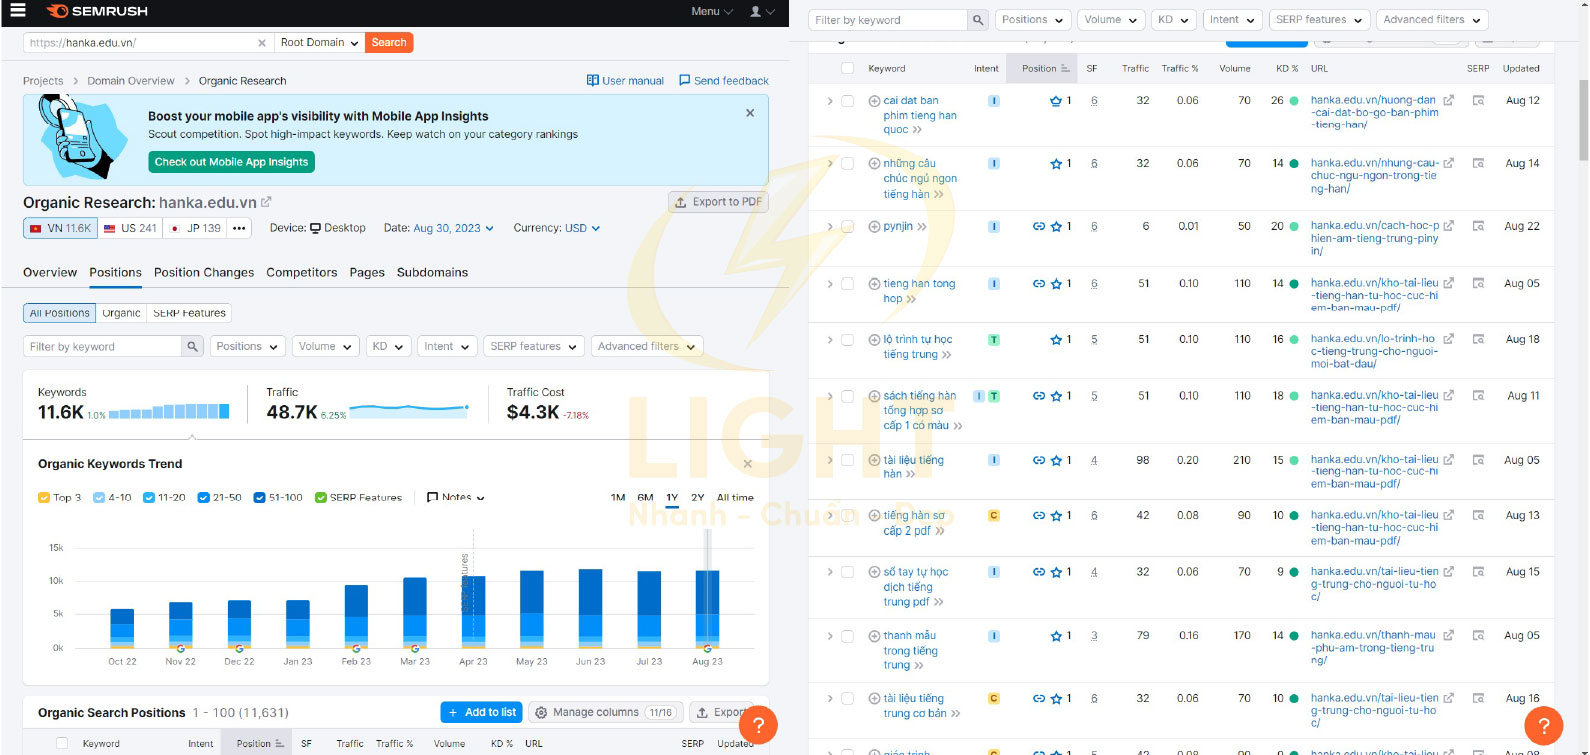Open Notes dropdown above the chart
1590x755 pixels.
455,497
